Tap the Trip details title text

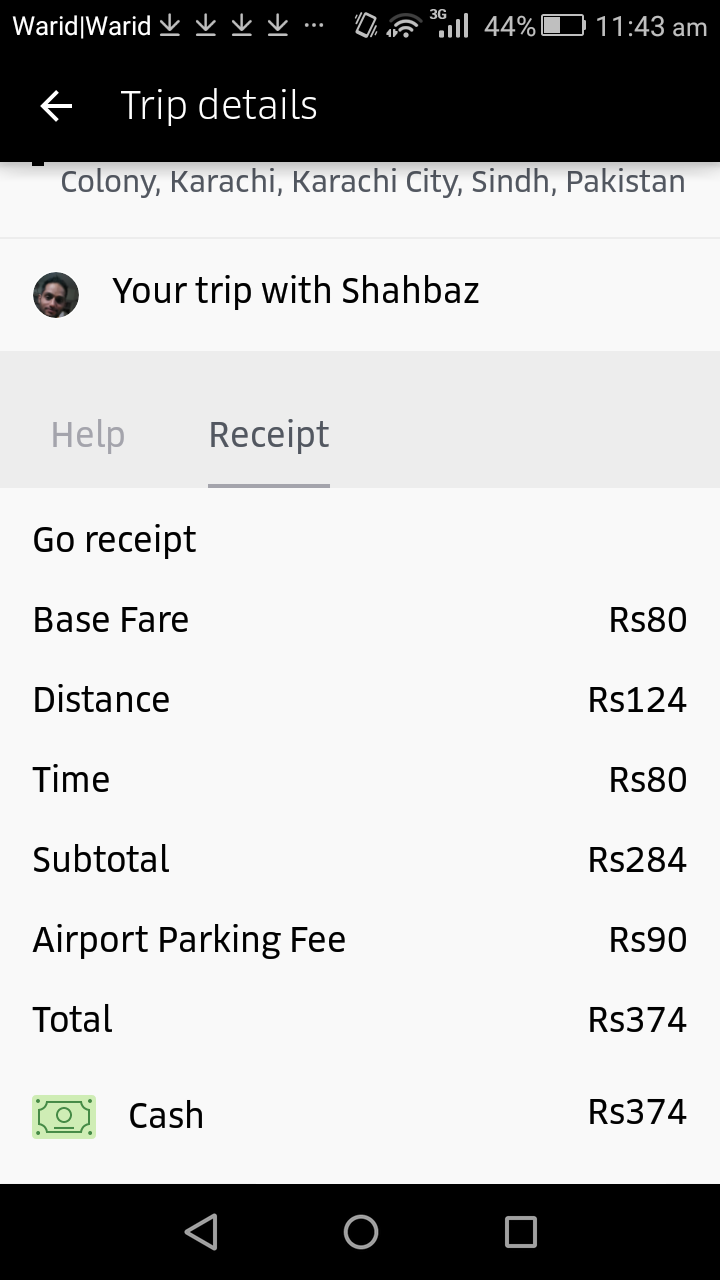pyautogui.click(x=219, y=106)
